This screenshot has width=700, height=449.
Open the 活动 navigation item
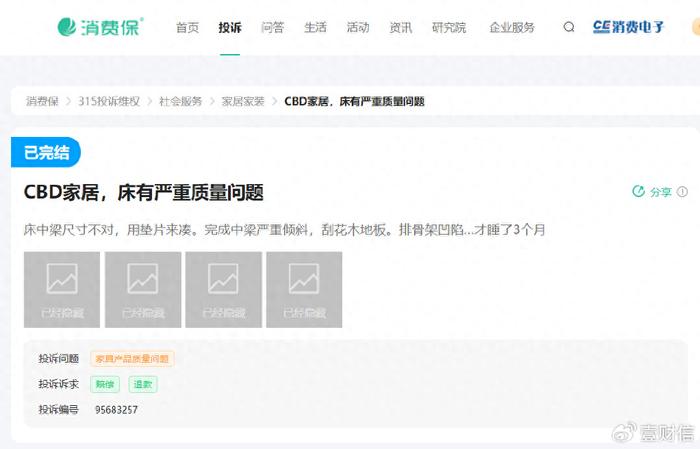(358, 28)
